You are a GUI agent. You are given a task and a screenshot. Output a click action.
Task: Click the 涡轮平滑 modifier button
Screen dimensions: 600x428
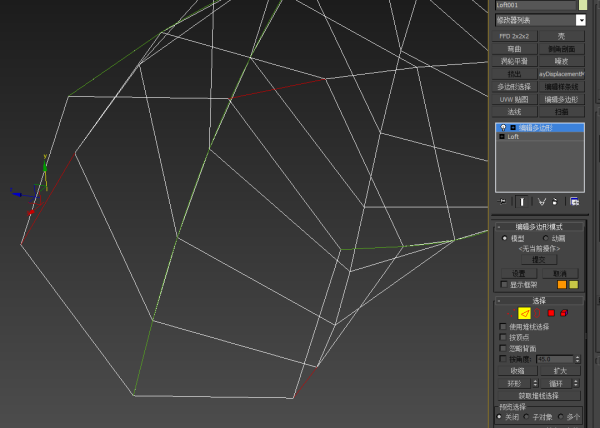514,61
